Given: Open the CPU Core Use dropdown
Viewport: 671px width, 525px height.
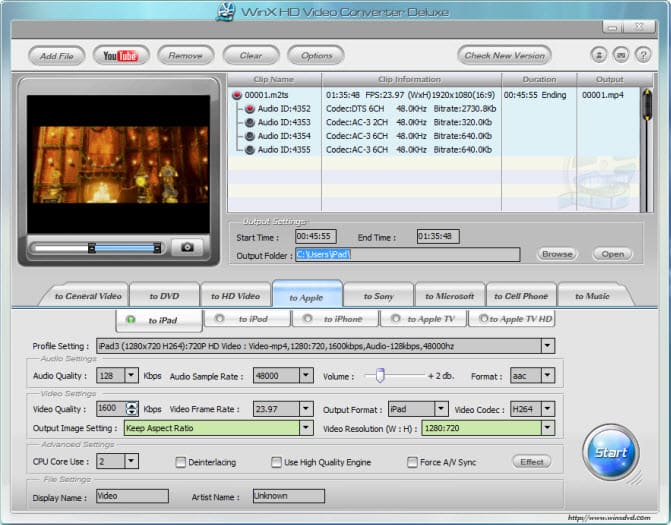Looking at the screenshot, I should [131, 461].
